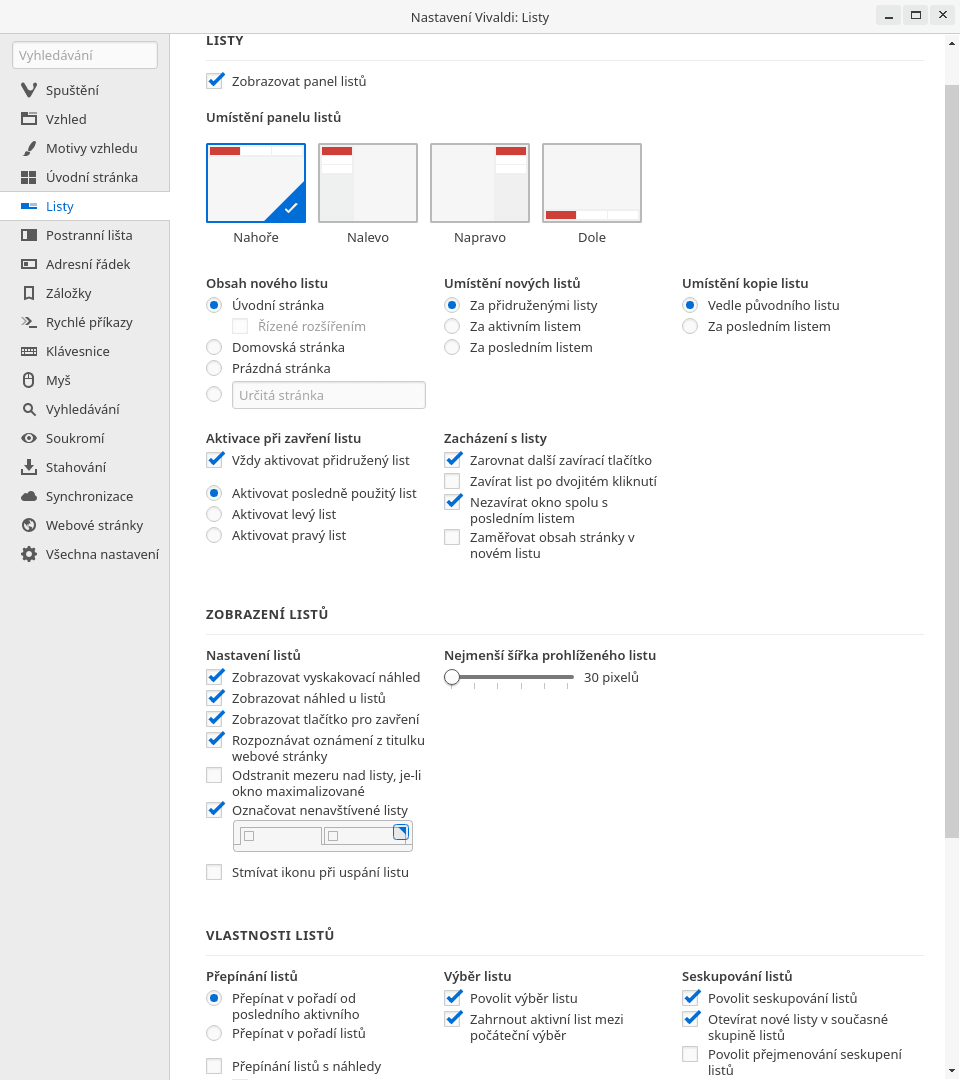Viewport: 960px width, 1080px height.
Task: Toggle Povolit seskupování listů
Action: pyautogui.click(x=691, y=997)
